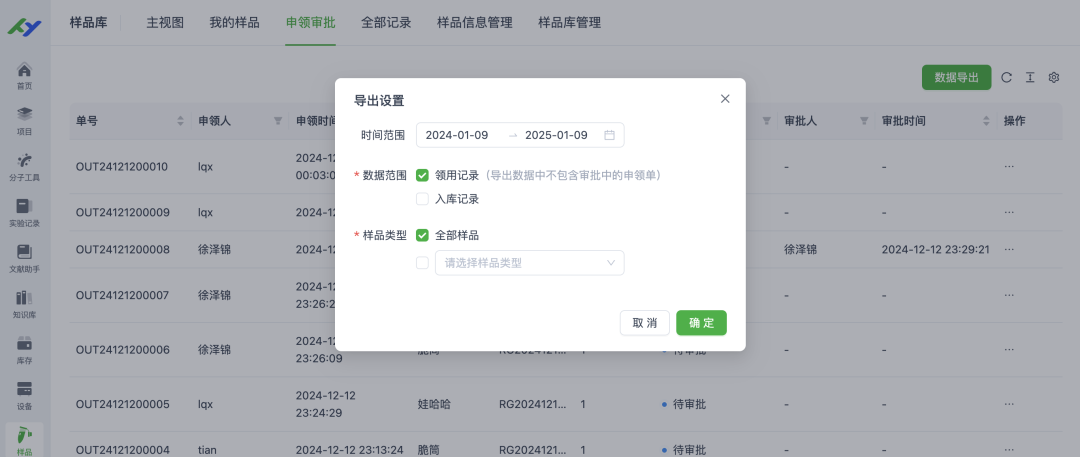Open actions menu for OUT24121200009
The width and height of the screenshot is (1080, 457).
point(1009,212)
